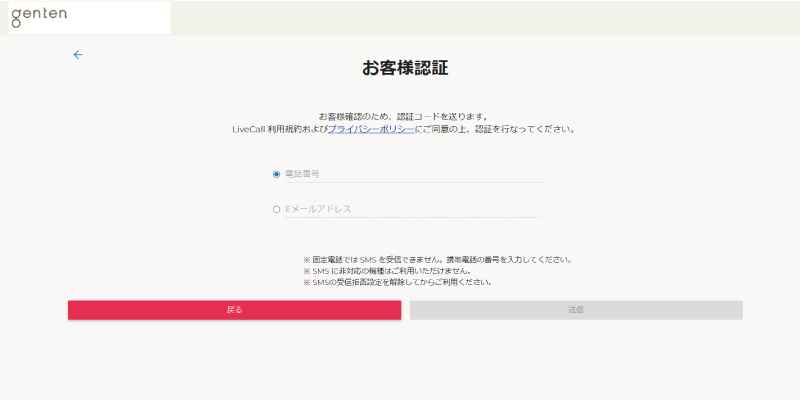This screenshot has height=400, width=800.
Task: Select the 電話番号 radio button
Action: click(x=276, y=174)
